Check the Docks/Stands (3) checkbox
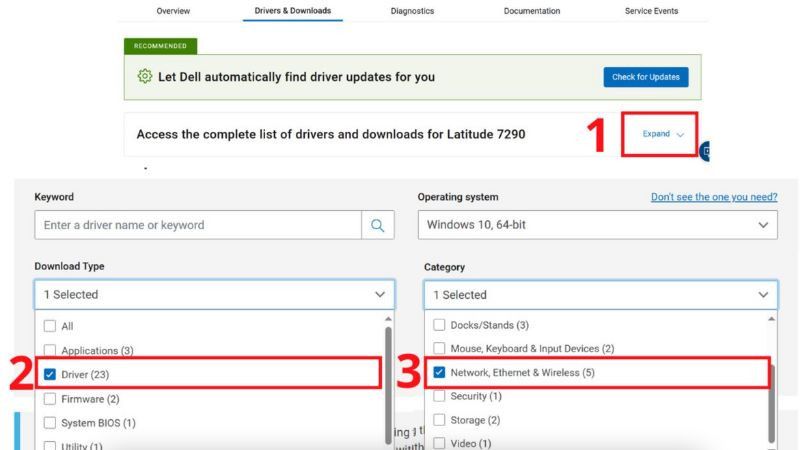800x450 pixels. click(439, 324)
